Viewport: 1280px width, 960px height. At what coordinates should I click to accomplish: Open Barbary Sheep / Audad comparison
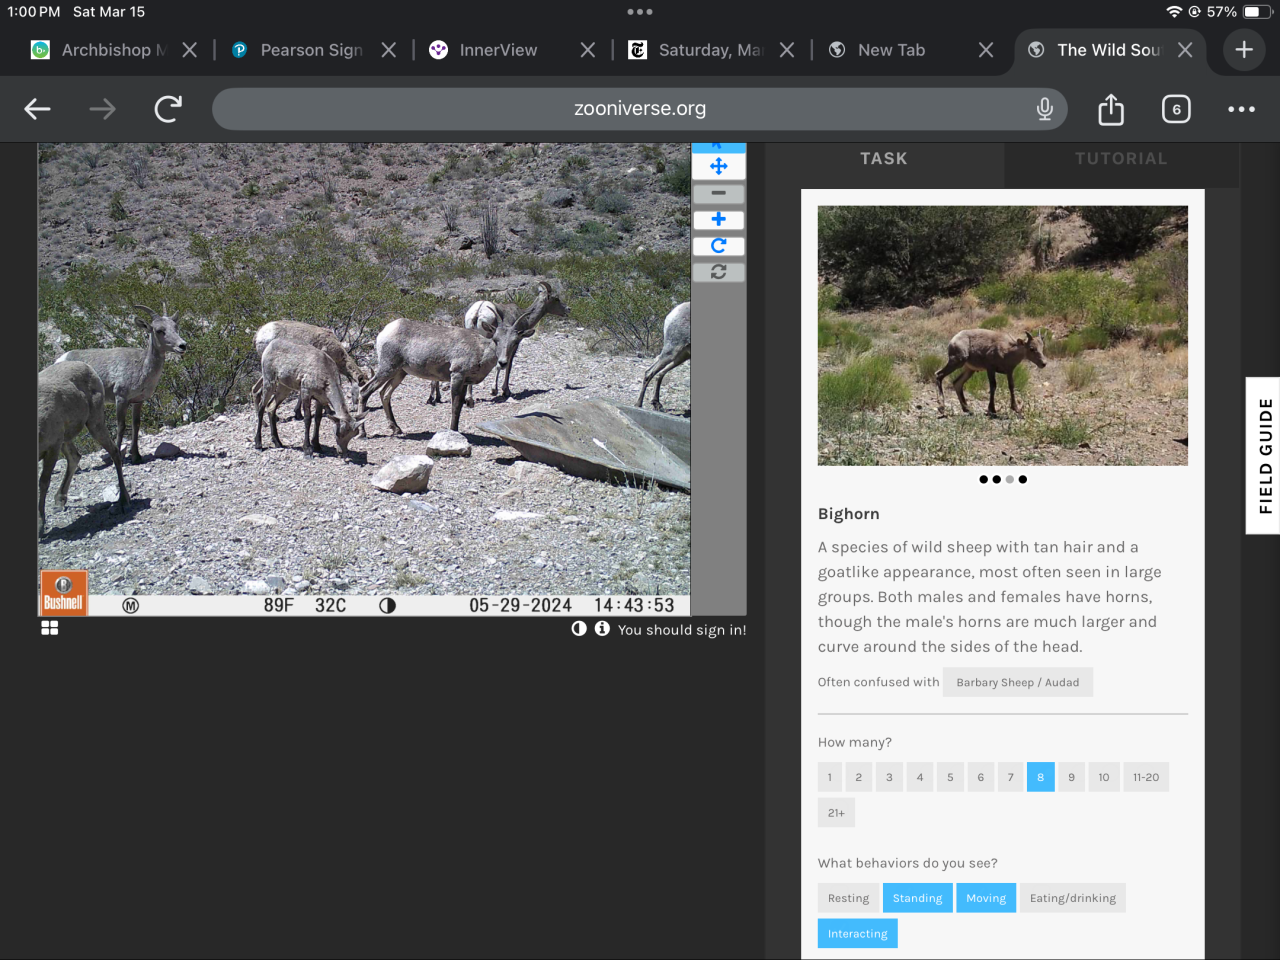coord(1017,682)
